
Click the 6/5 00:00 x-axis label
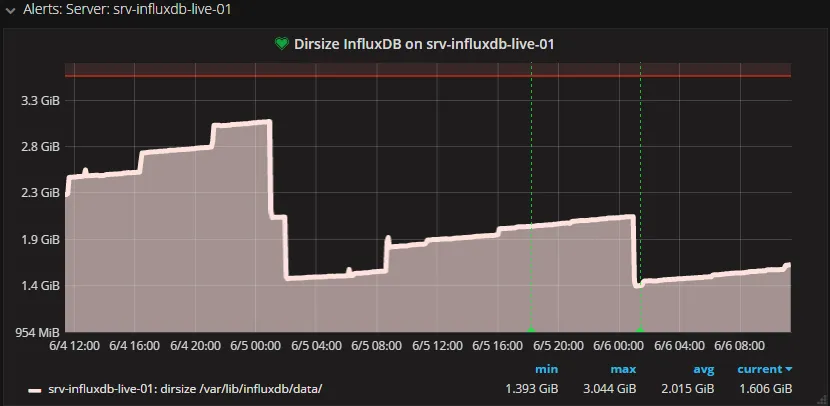pos(256,346)
